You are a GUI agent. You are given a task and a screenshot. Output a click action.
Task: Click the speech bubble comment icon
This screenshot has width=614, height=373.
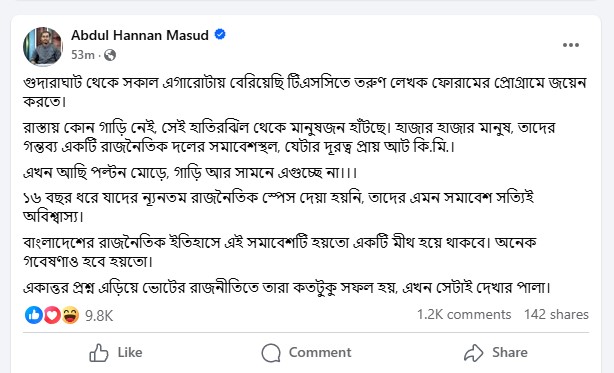271,353
